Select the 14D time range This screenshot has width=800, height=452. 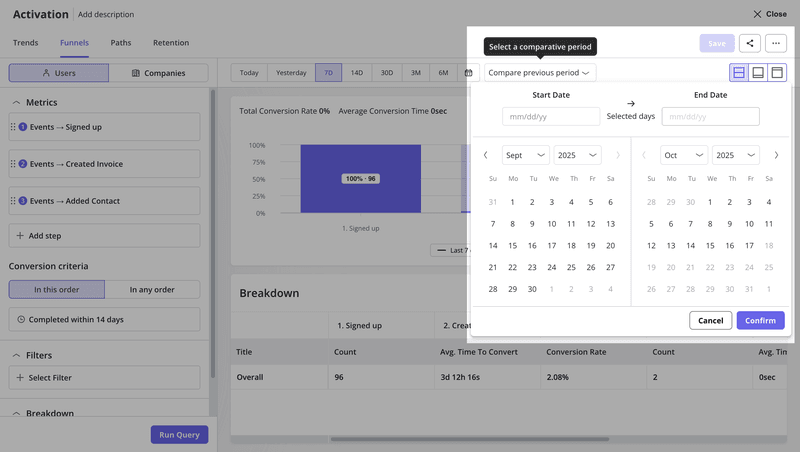[x=356, y=73]
